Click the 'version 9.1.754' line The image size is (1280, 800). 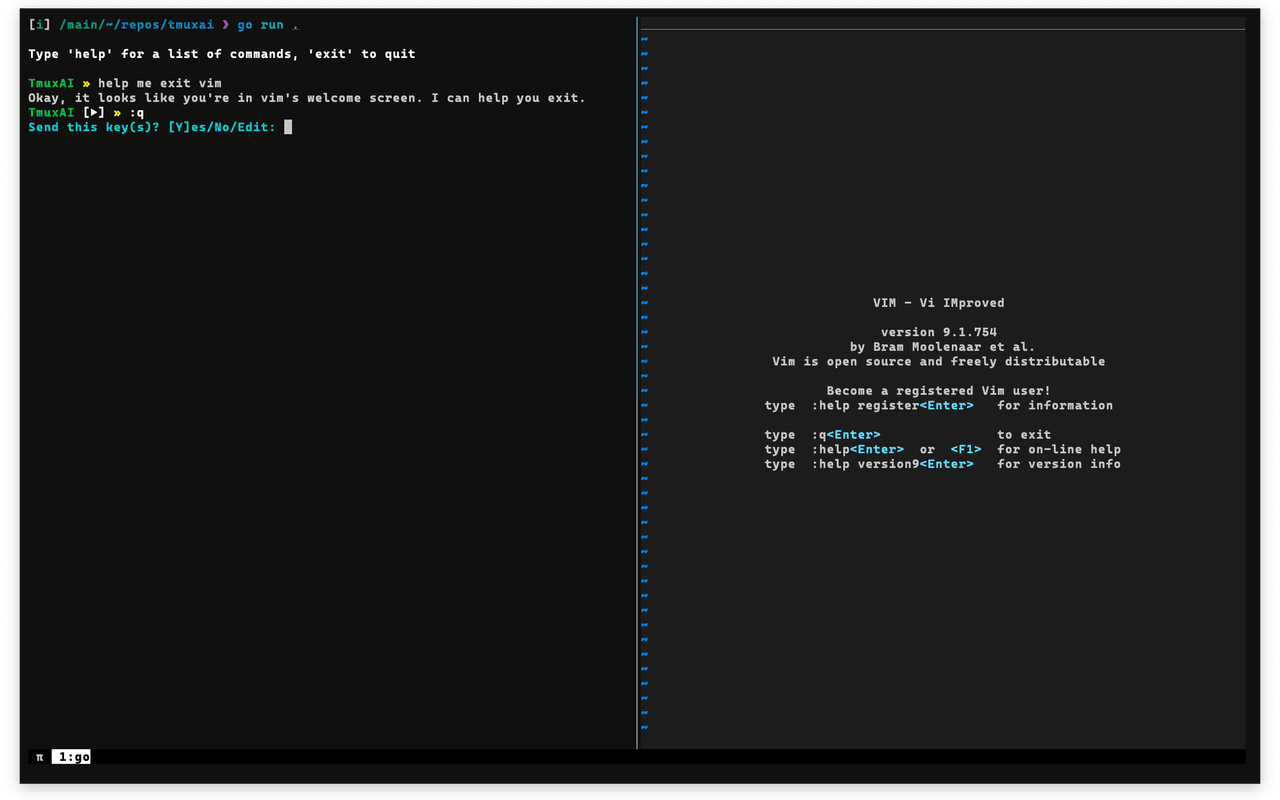[x=940, y=331]
